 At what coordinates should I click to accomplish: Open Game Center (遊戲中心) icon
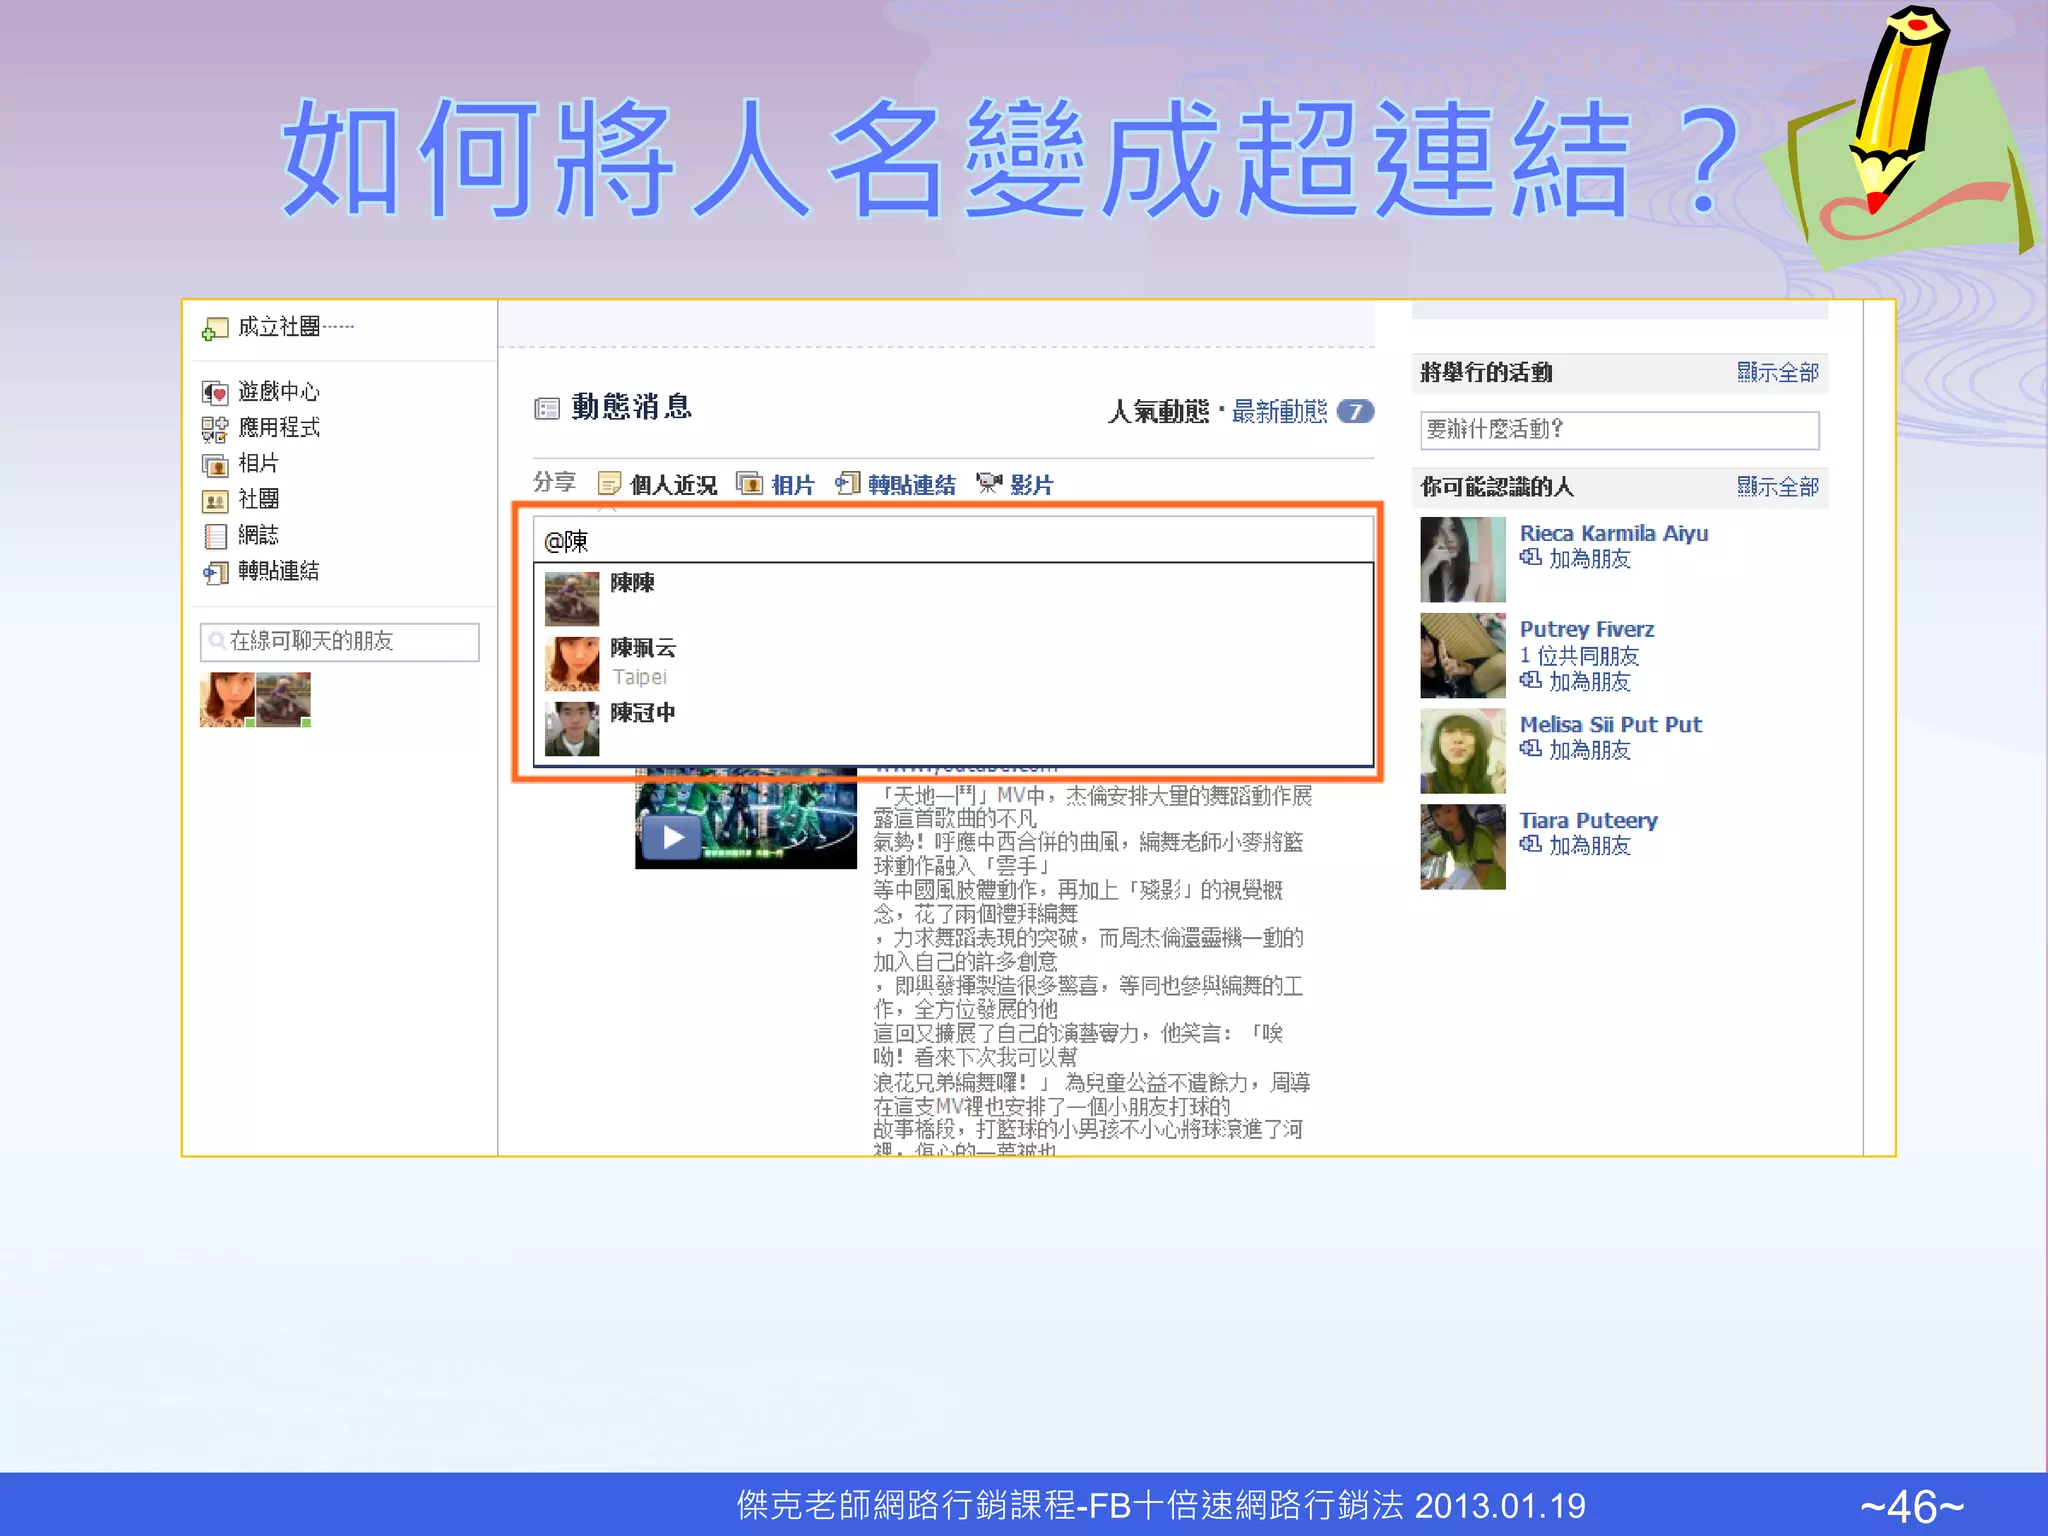214,392
